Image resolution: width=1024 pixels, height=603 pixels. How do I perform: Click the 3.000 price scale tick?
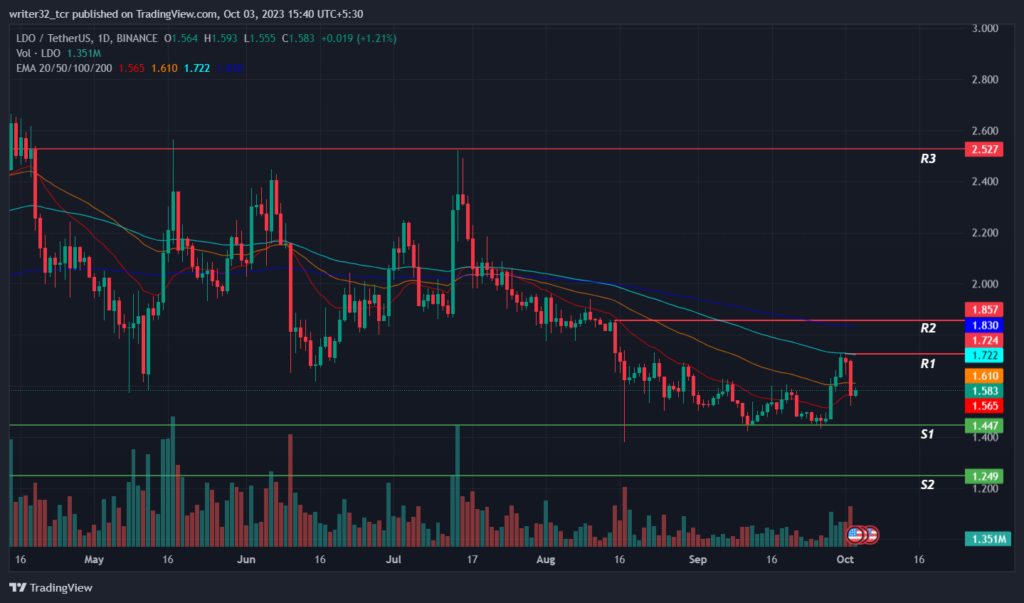click(x=985, y=28)
